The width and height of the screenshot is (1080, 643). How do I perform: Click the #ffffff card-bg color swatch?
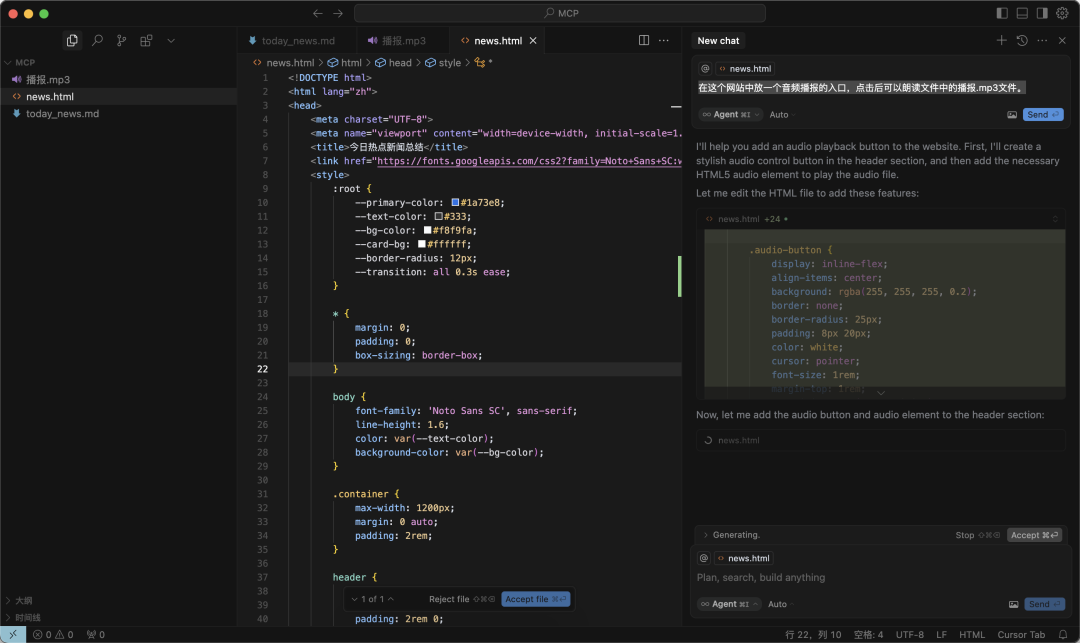coord(422,244)
